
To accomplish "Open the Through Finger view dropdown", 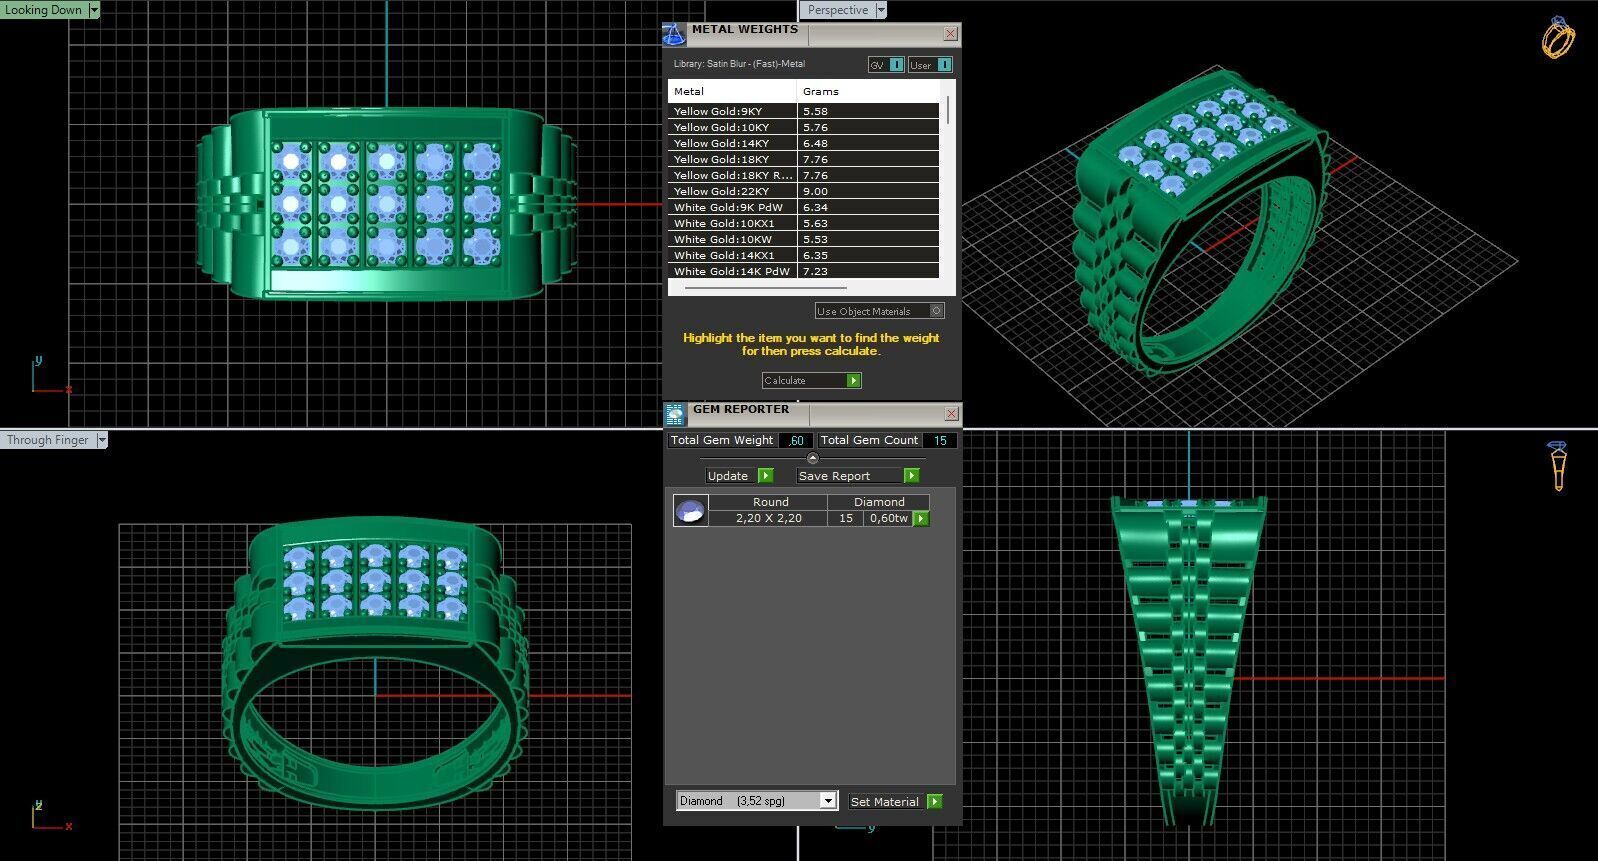I will click(x=102, y=440).
